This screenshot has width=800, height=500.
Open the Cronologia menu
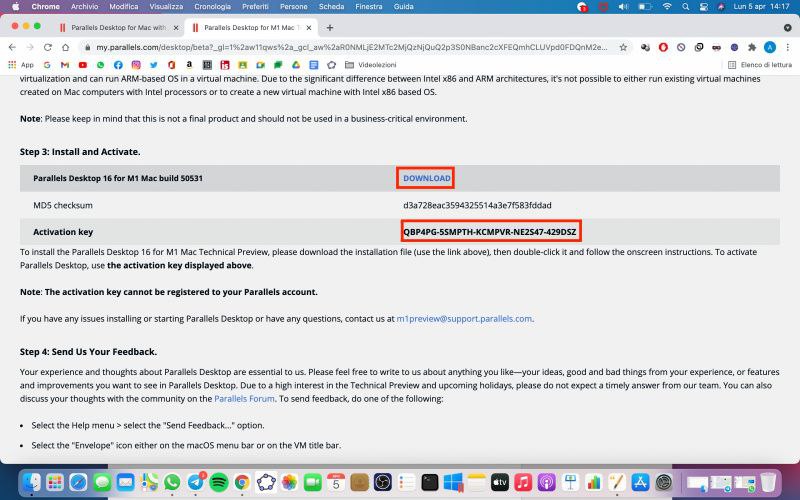click(211, 6)
